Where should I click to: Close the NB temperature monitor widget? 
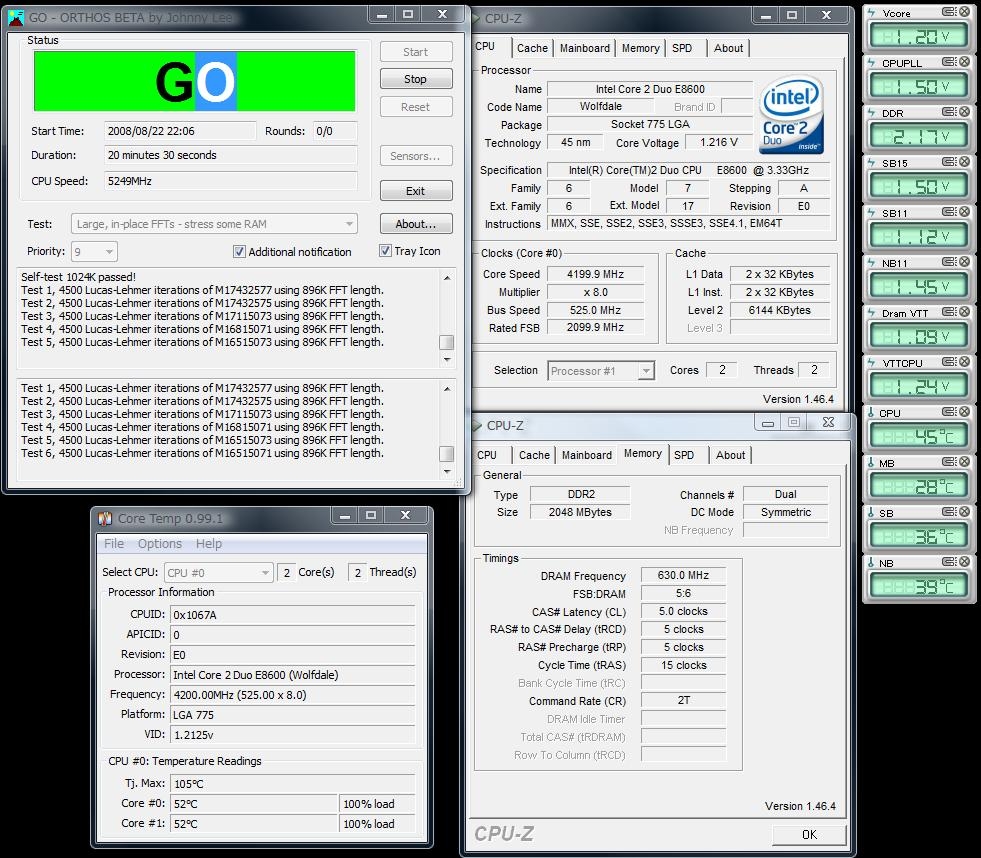964,563
